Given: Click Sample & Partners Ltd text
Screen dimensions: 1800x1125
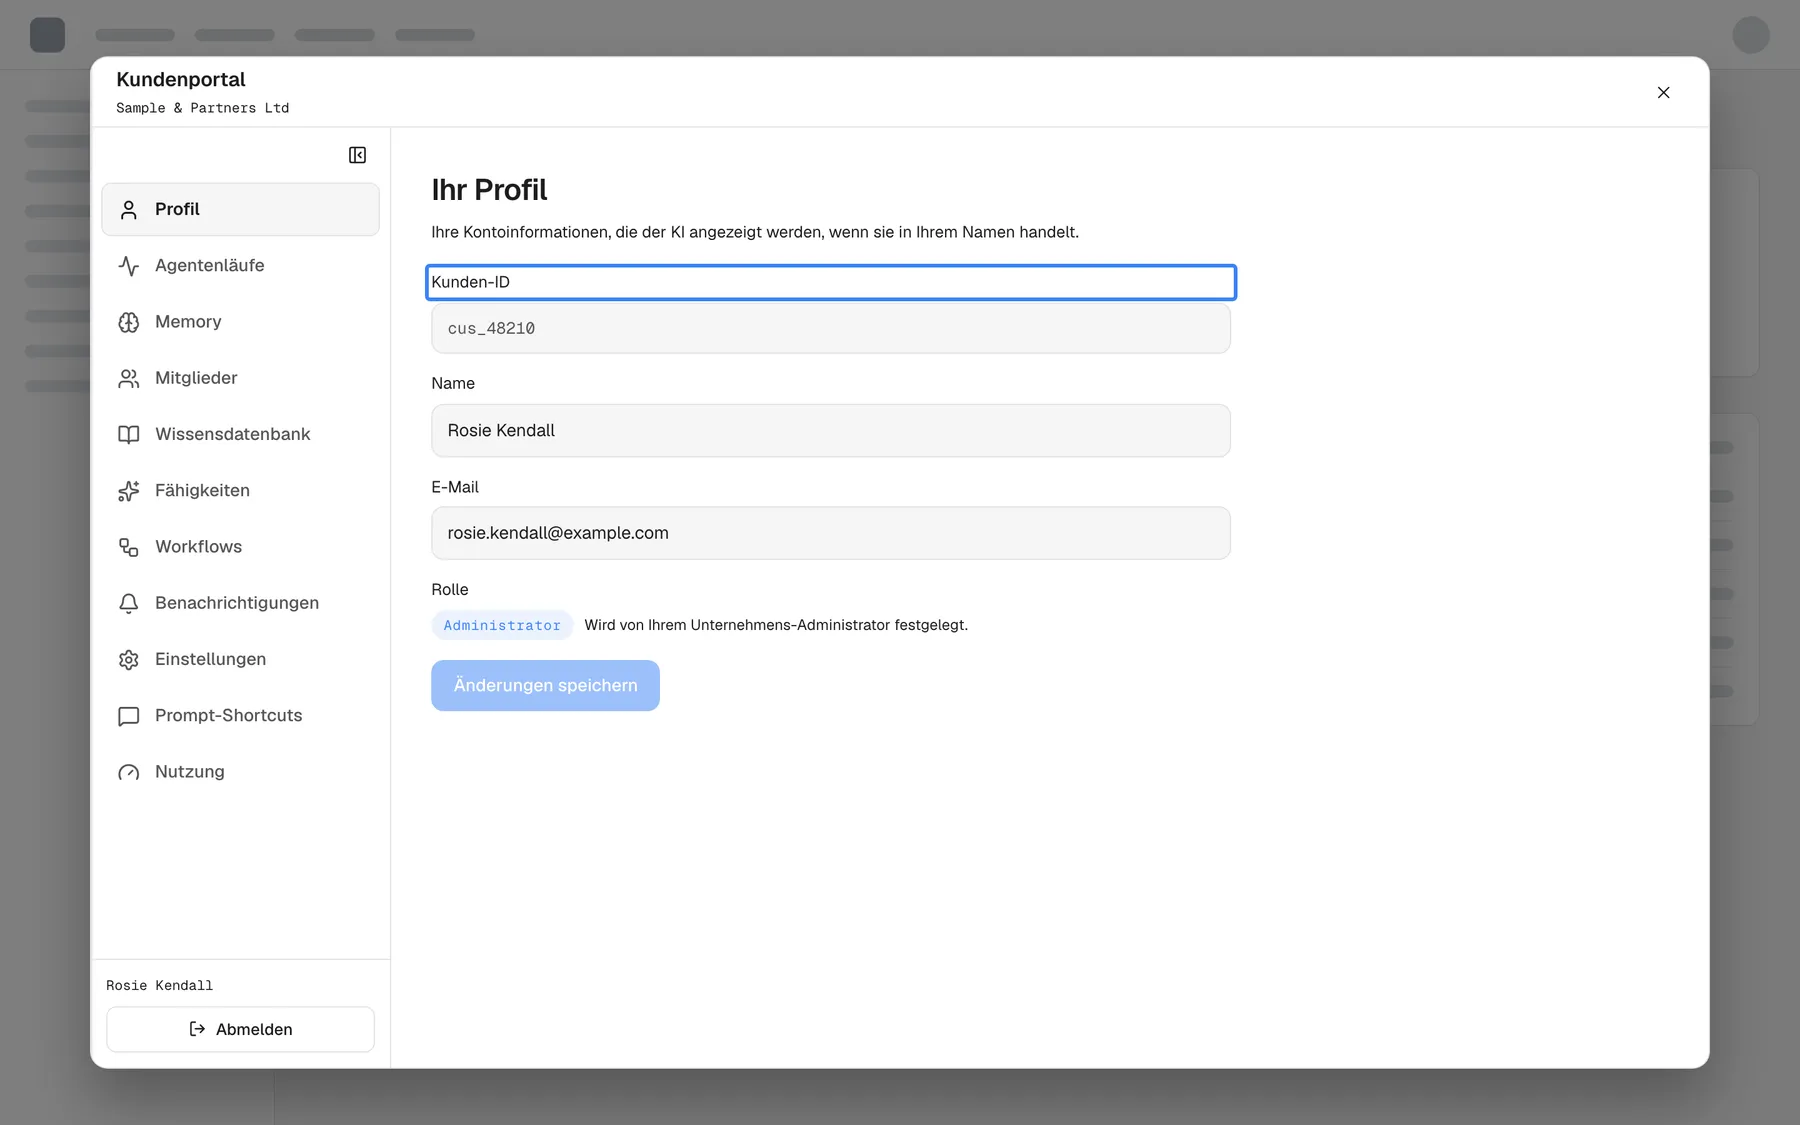Looking at the screenshot, I should point(202,108).
